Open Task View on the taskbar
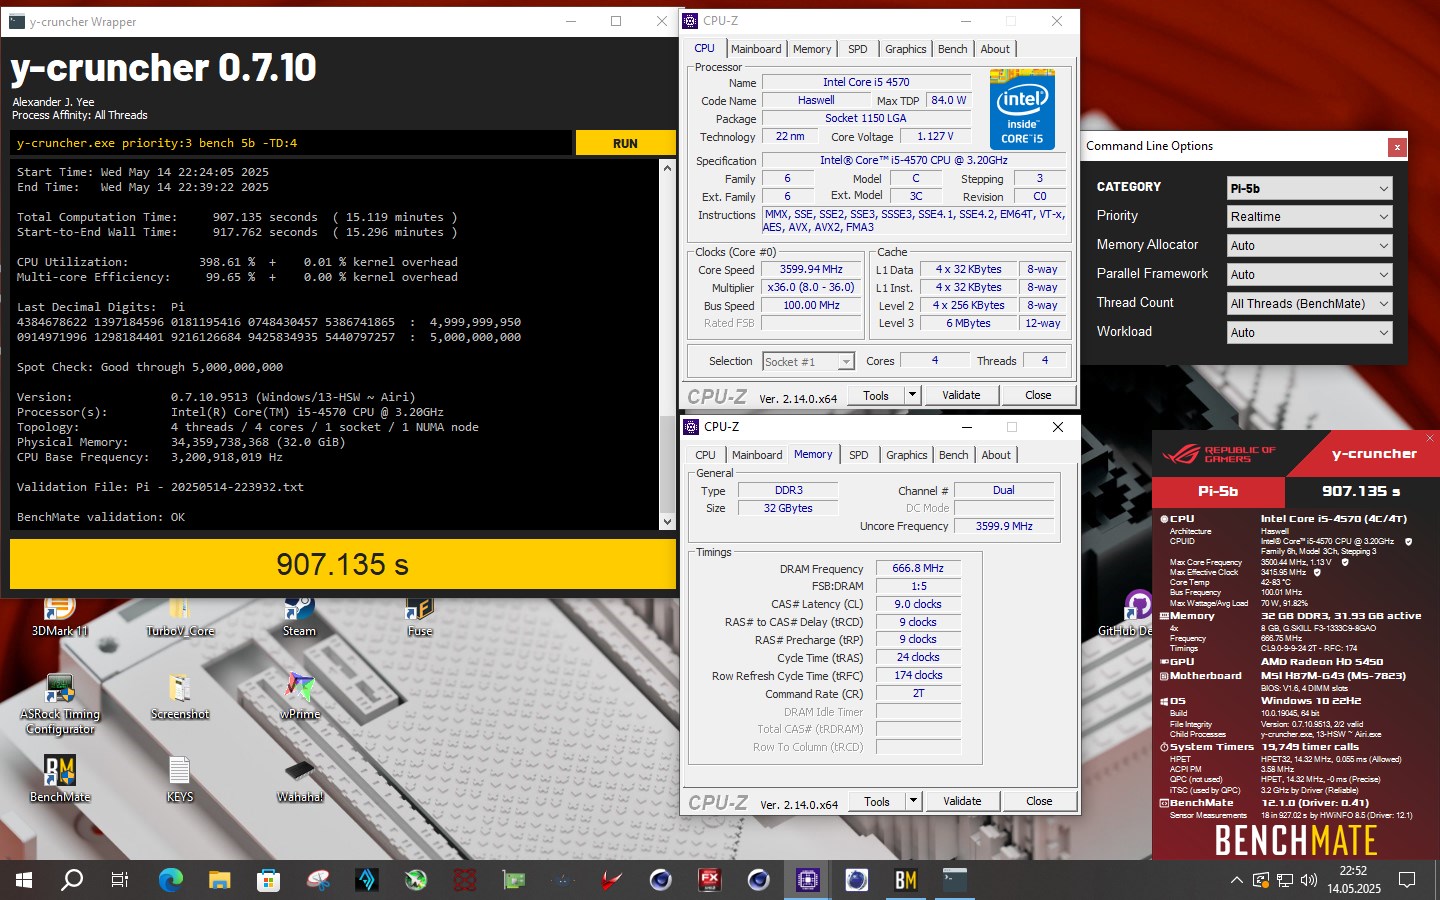The image size is (1440, 900). coord(120,880)
